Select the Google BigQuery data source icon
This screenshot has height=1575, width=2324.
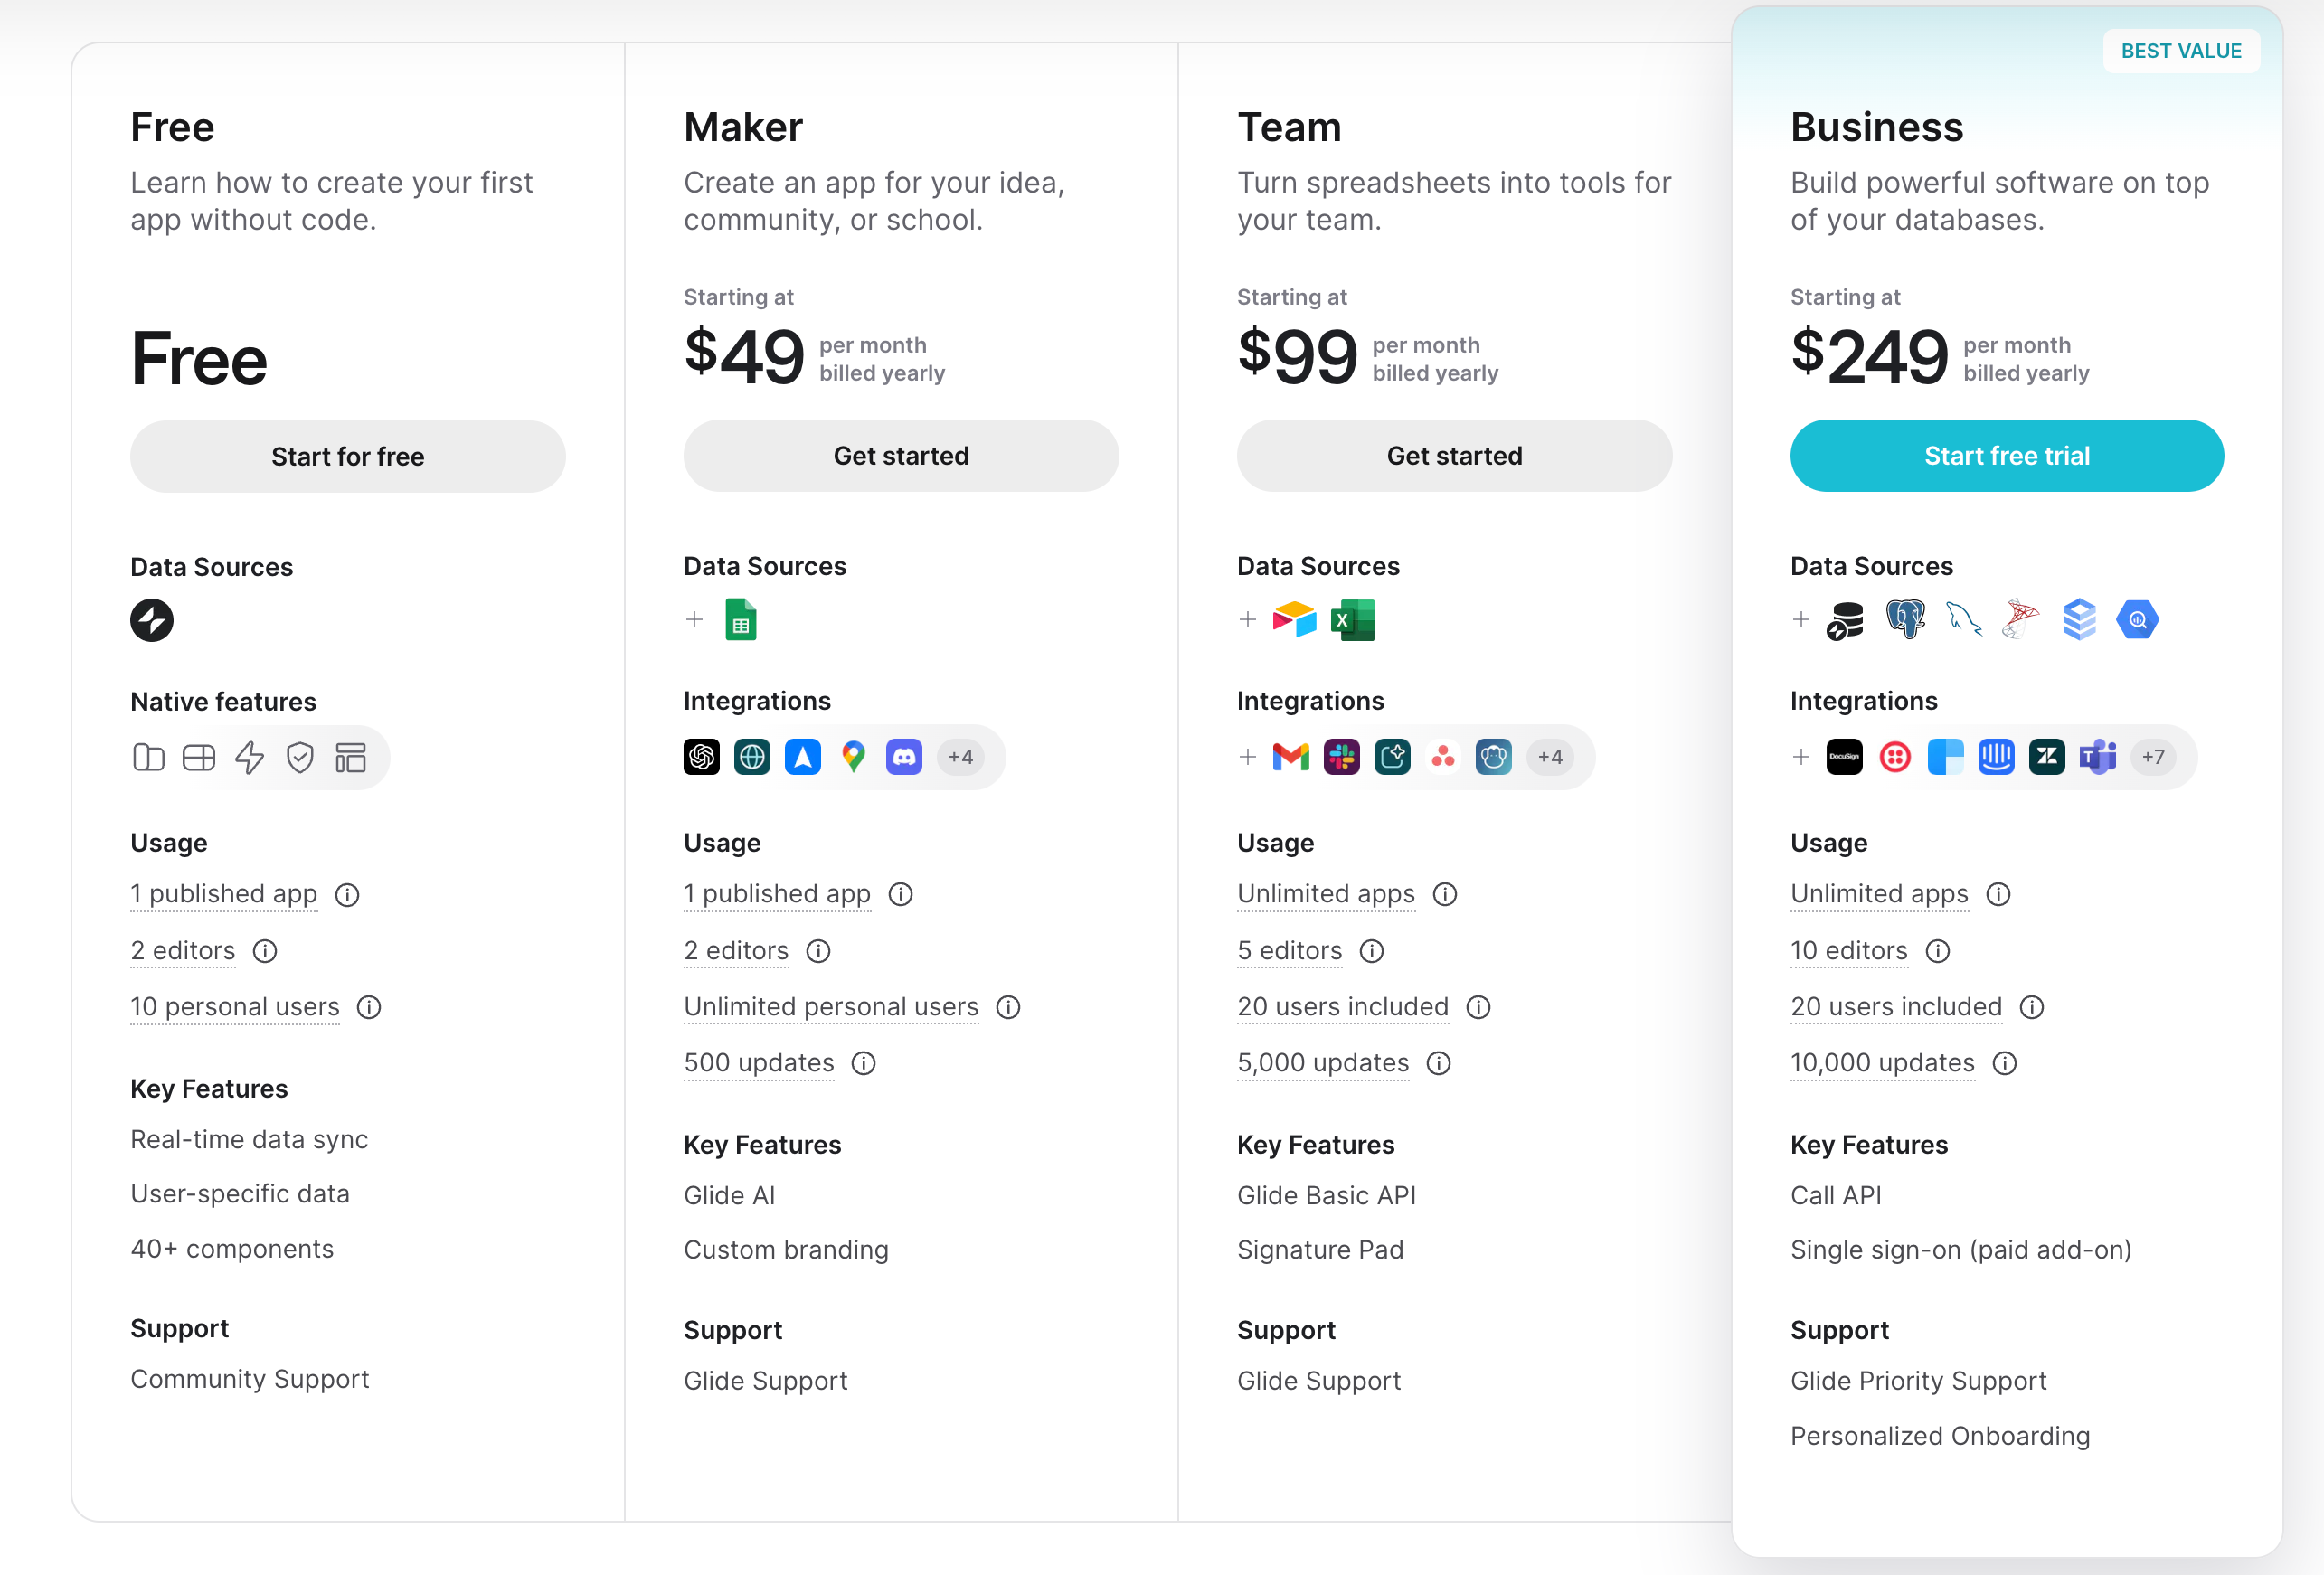[2138, 620]
